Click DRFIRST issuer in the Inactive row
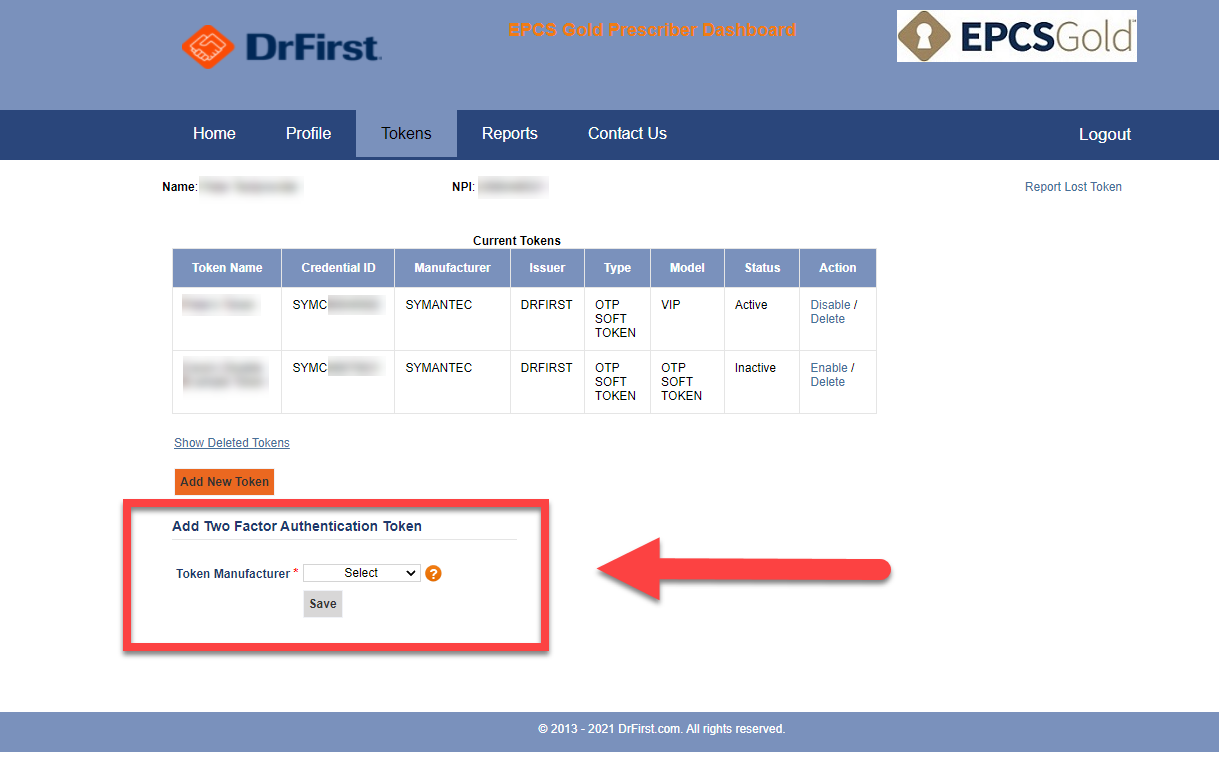 pos(547,368)
